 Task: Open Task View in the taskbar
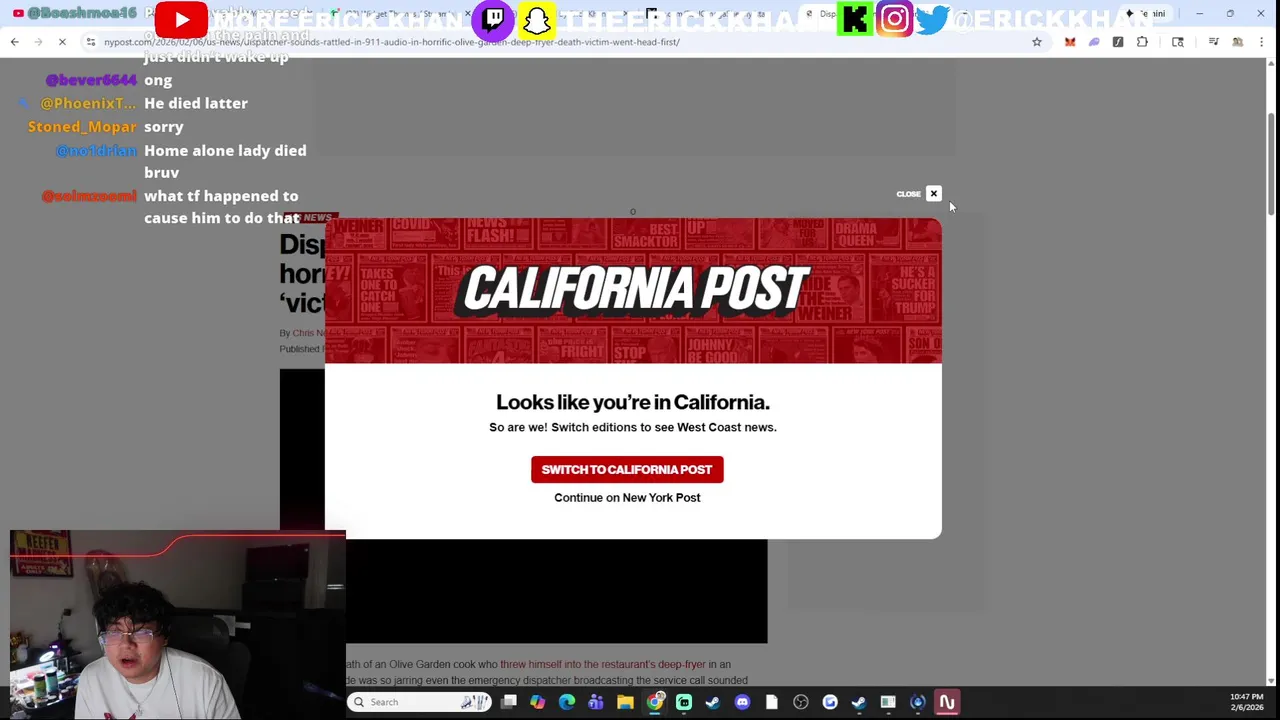(509, 702)
